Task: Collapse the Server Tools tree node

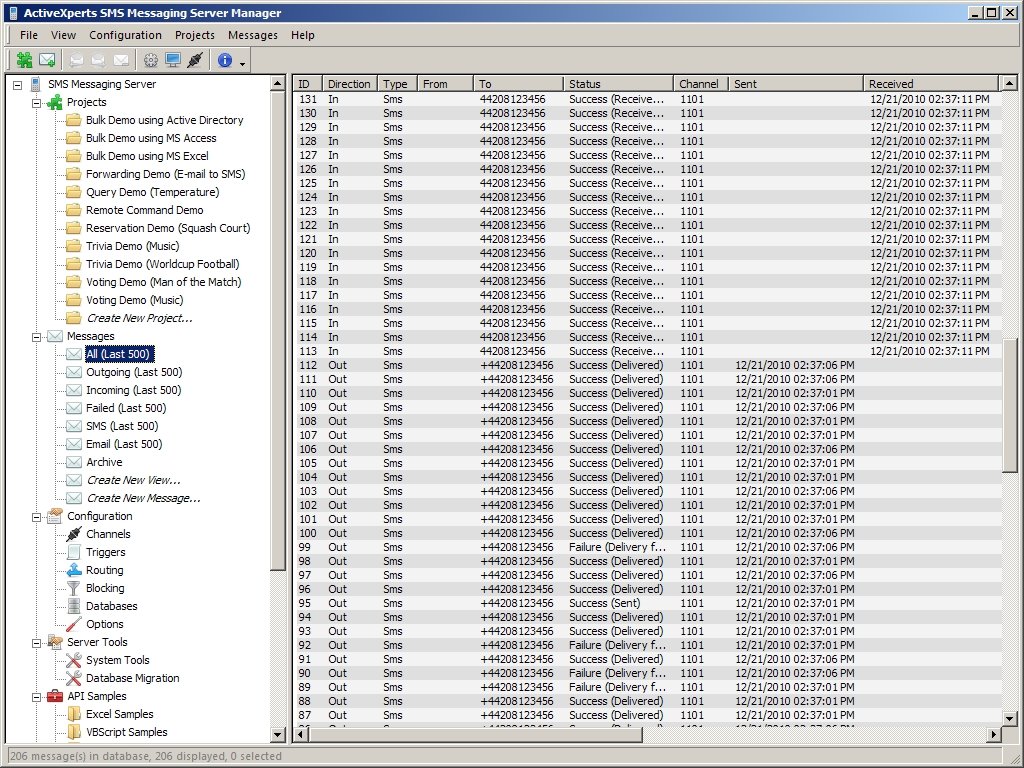Action: (37, 643)
